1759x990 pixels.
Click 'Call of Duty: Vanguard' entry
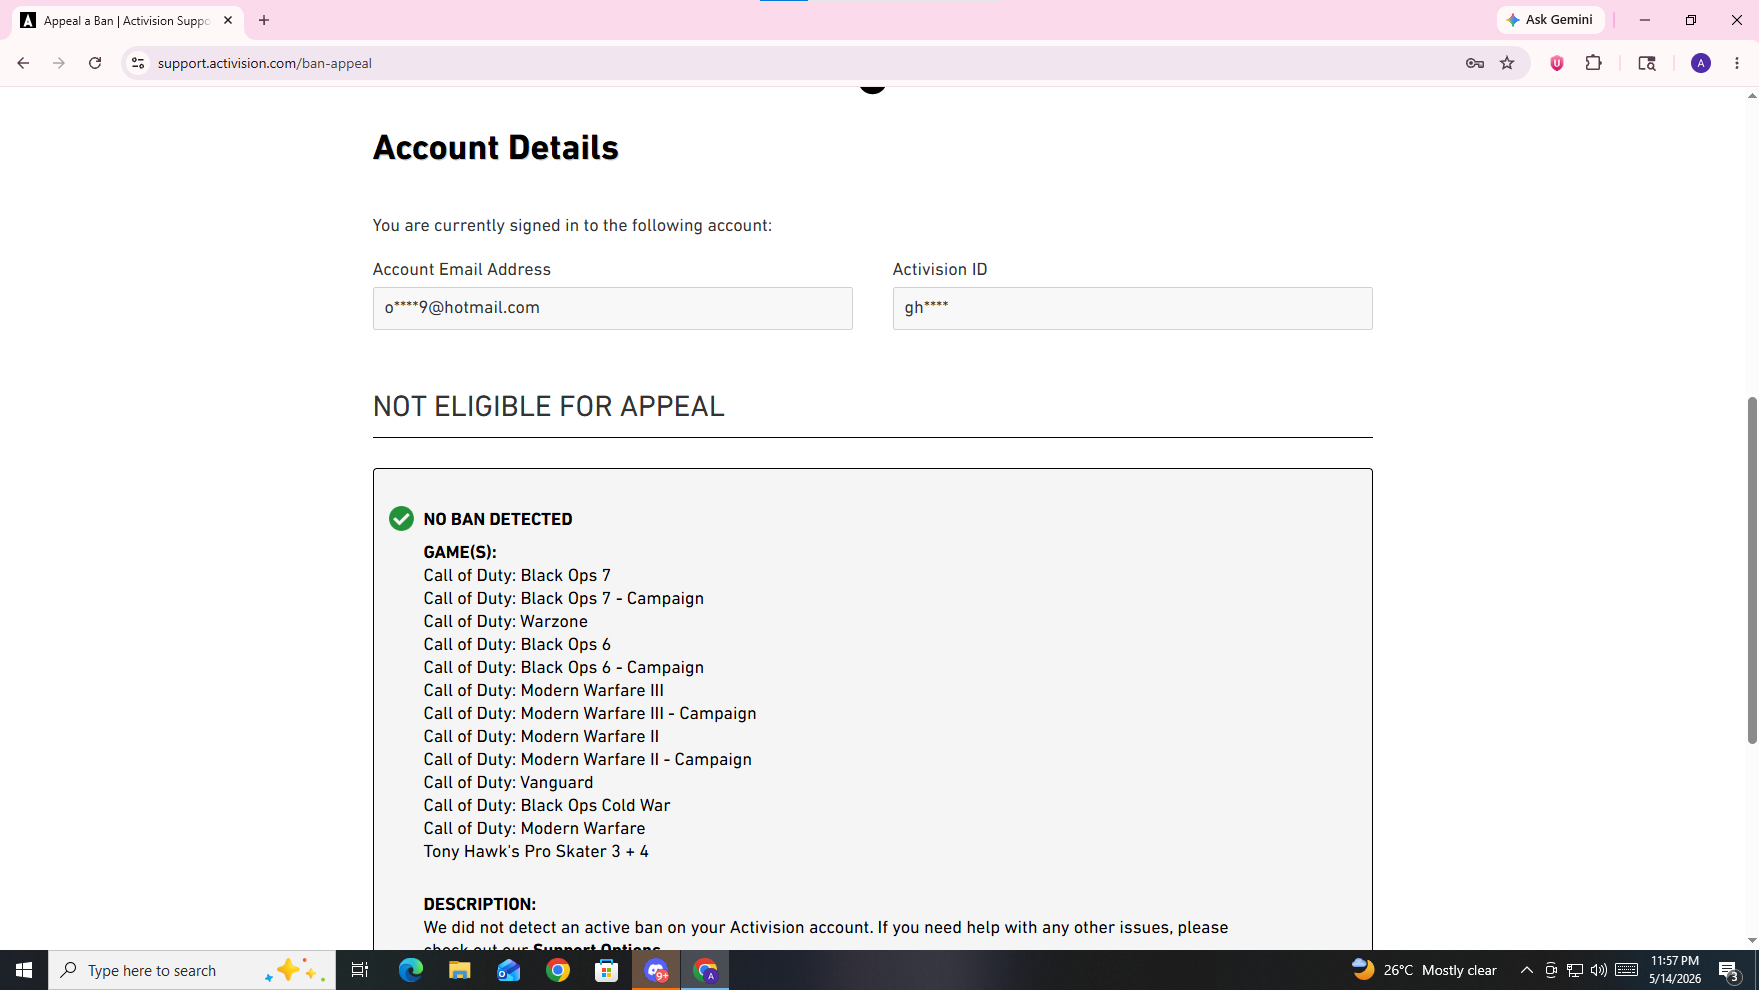point(508,782)
